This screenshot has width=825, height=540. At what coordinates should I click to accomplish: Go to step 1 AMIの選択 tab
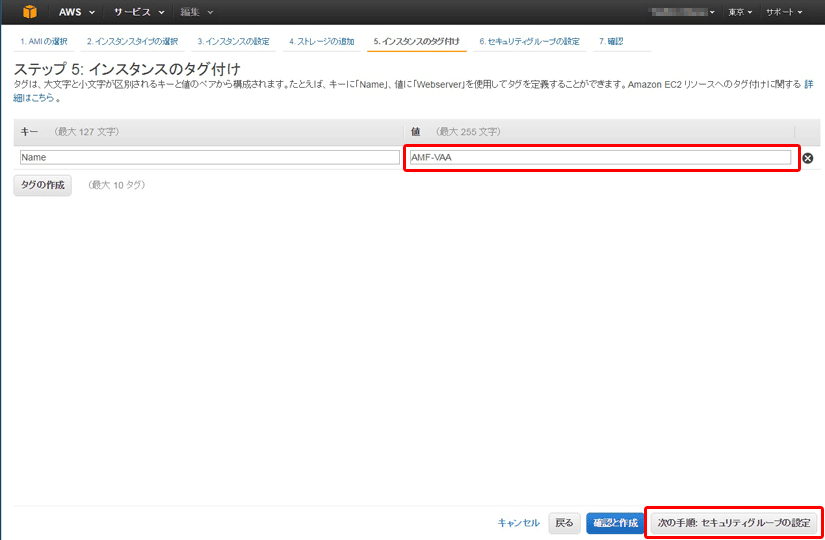[44, 41]
